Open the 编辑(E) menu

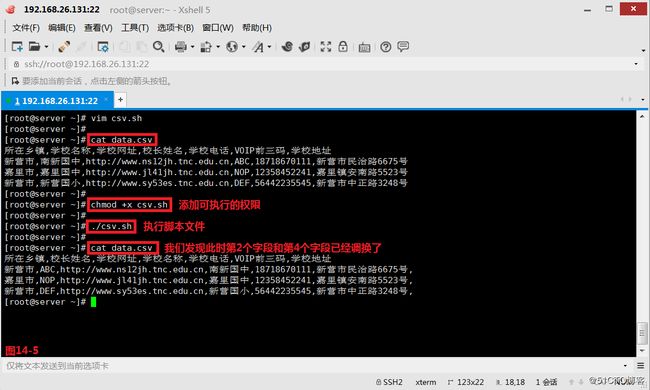[62, 28]
